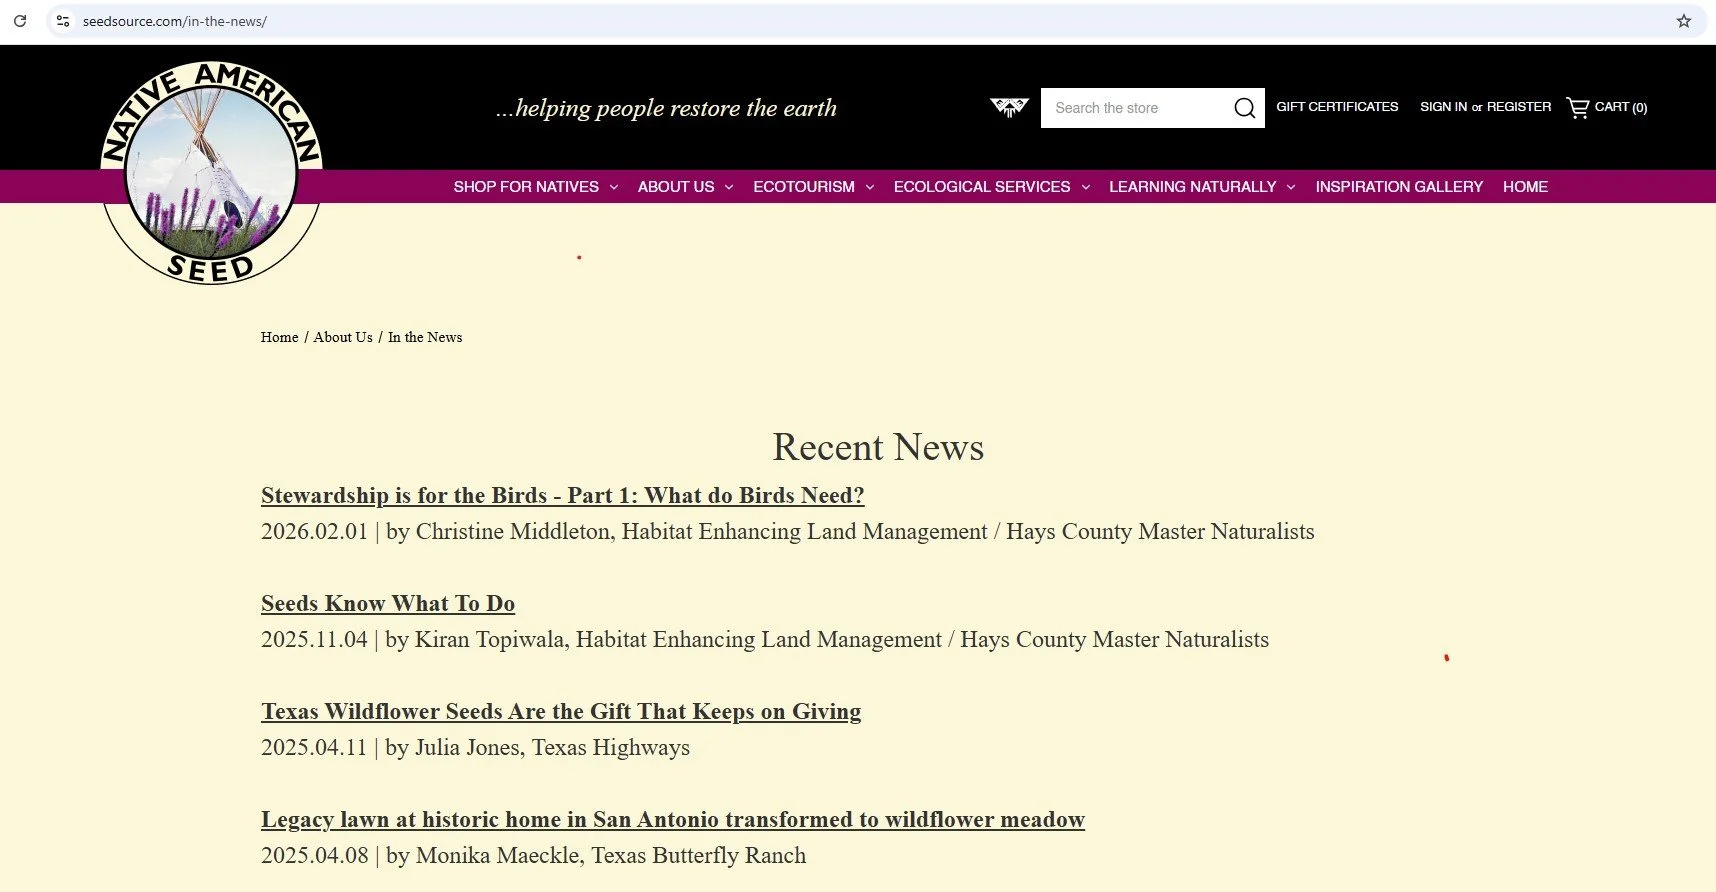This screenshot has width=1716, height=892.
Task: Click the 2025.04.11 Julia Jones byline
Action: (x=475, y=748)
